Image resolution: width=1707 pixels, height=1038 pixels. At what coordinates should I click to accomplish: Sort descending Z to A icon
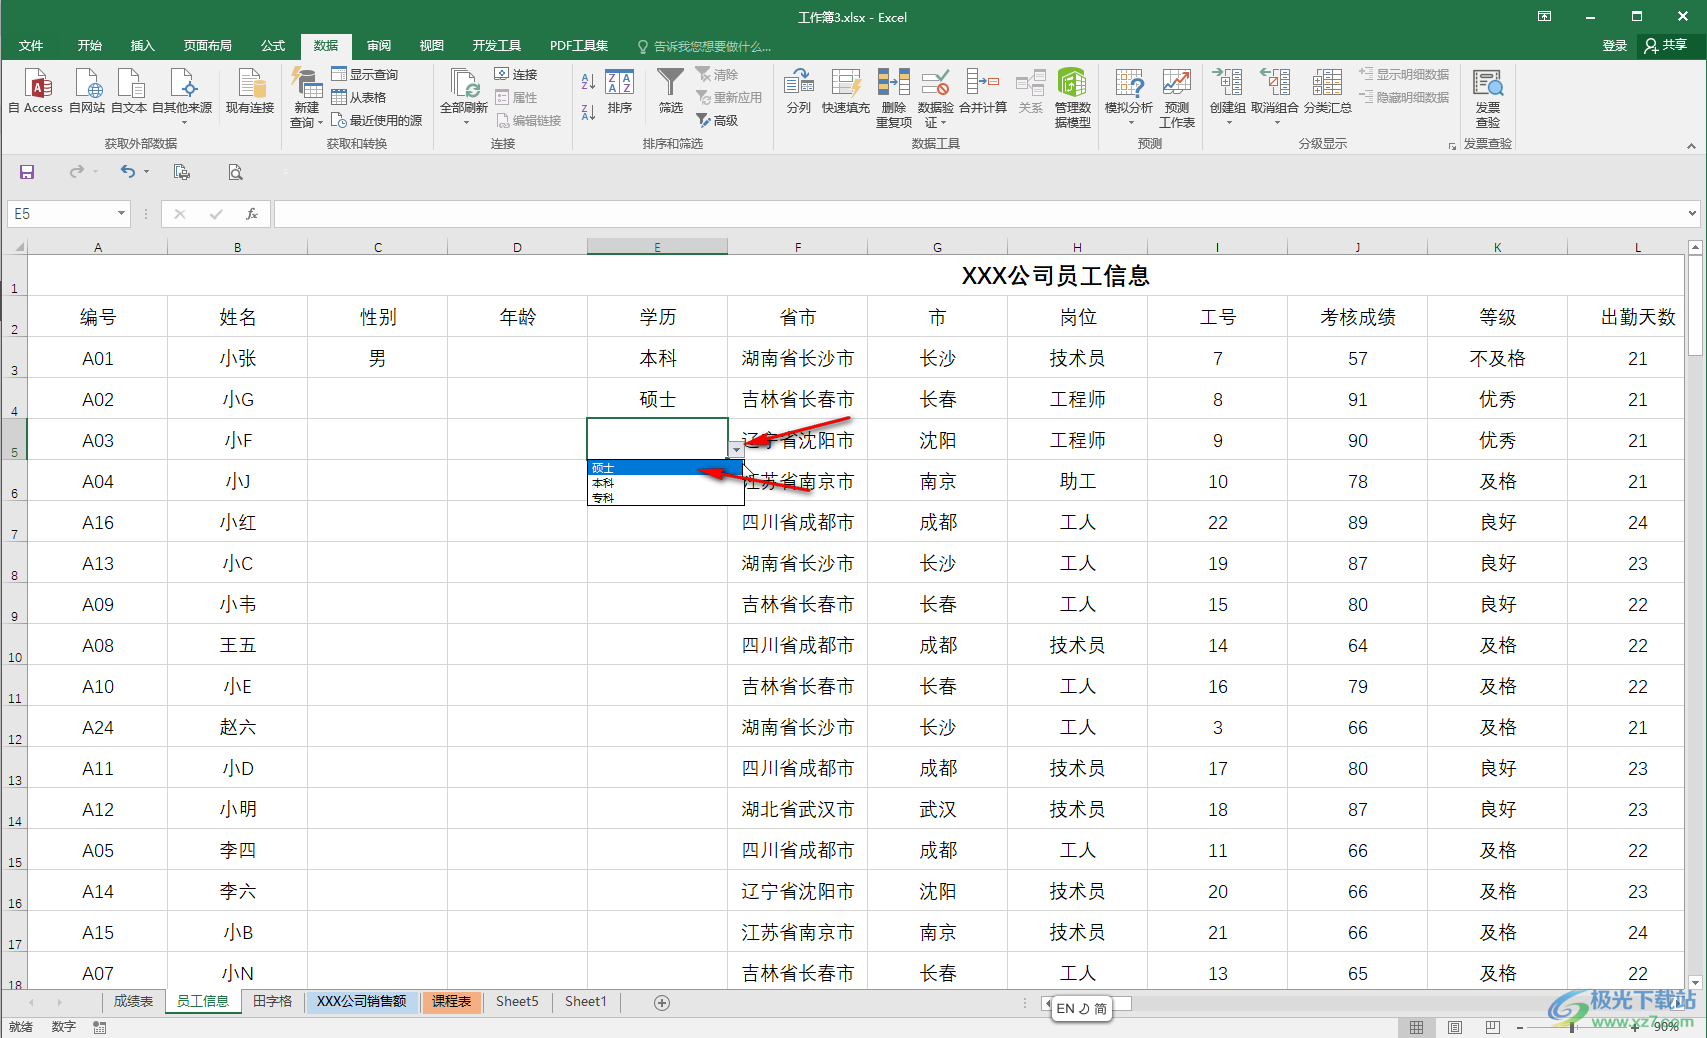click(x=589, y=112)
